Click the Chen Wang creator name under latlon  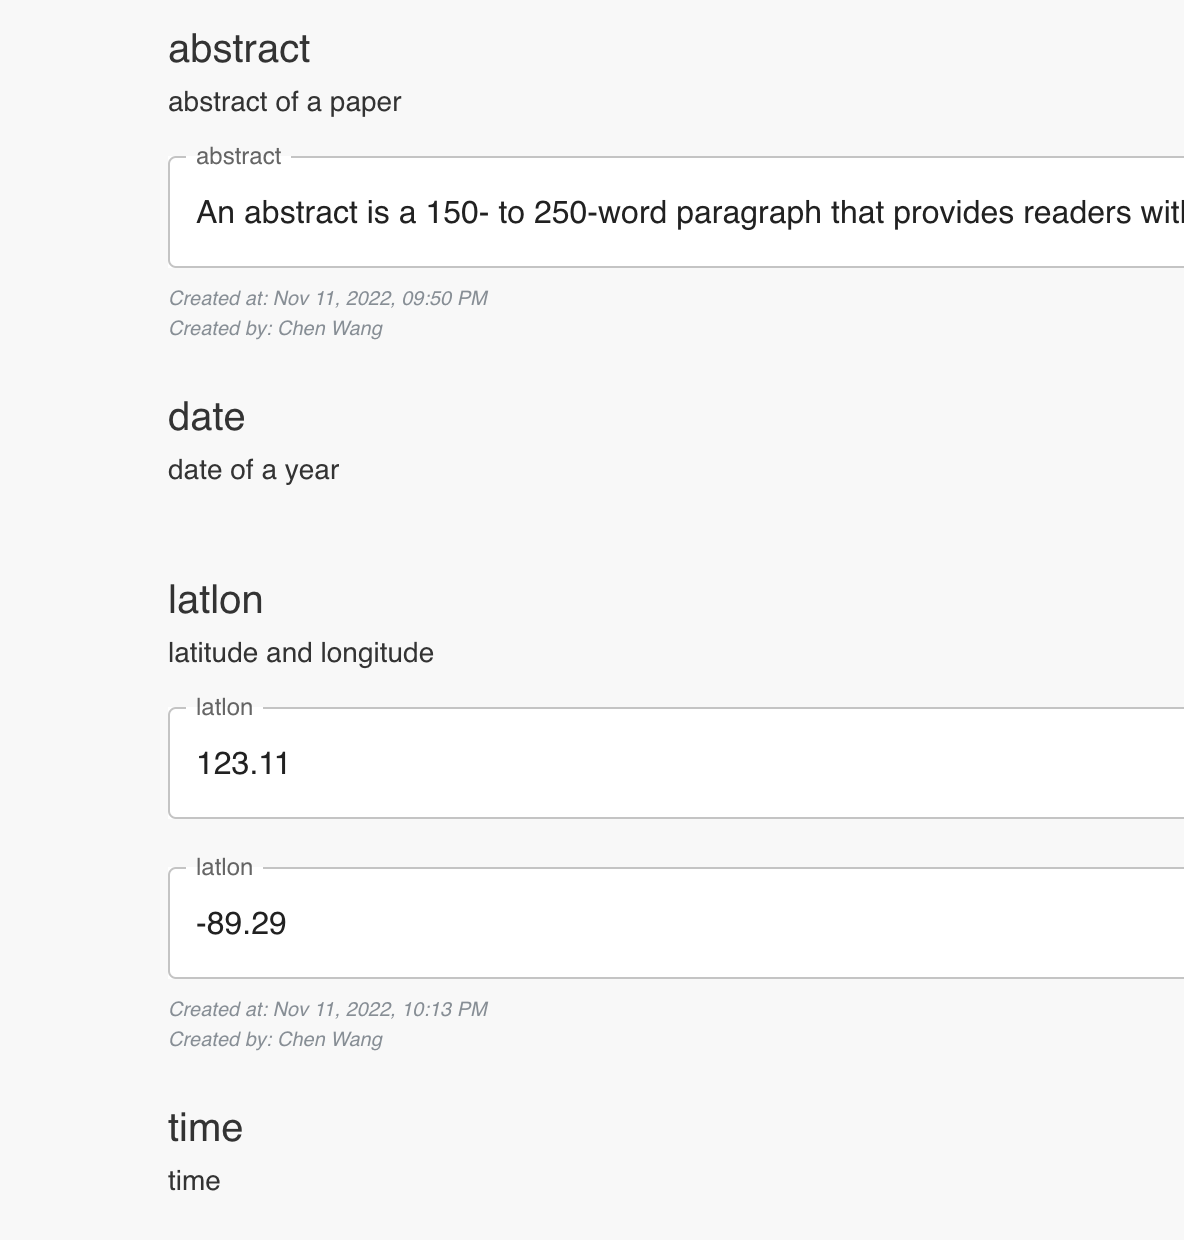(x=331, y=1039)
